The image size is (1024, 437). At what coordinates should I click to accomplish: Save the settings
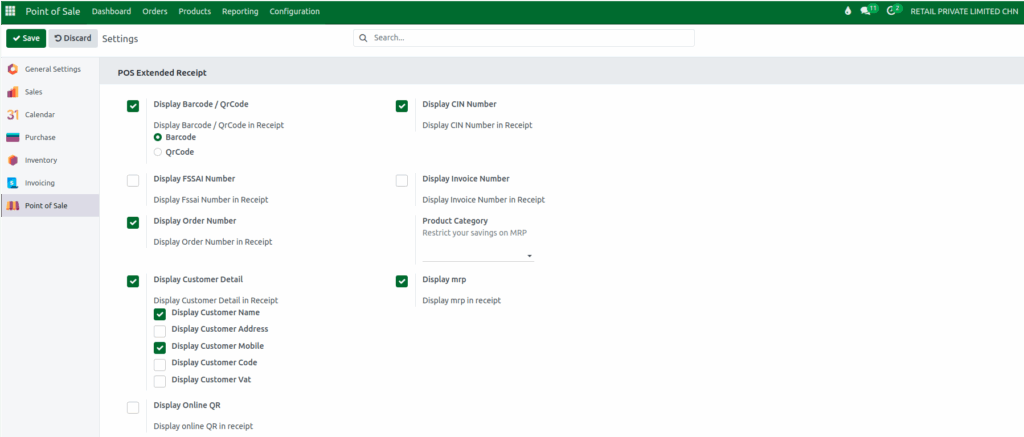click(x=26, y=39)
